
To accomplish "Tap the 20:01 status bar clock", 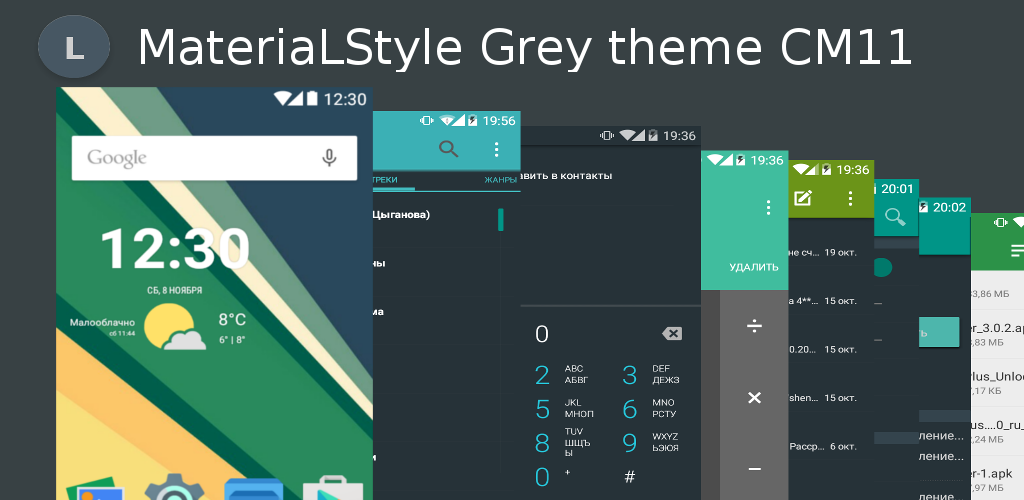I will (897, 189).
